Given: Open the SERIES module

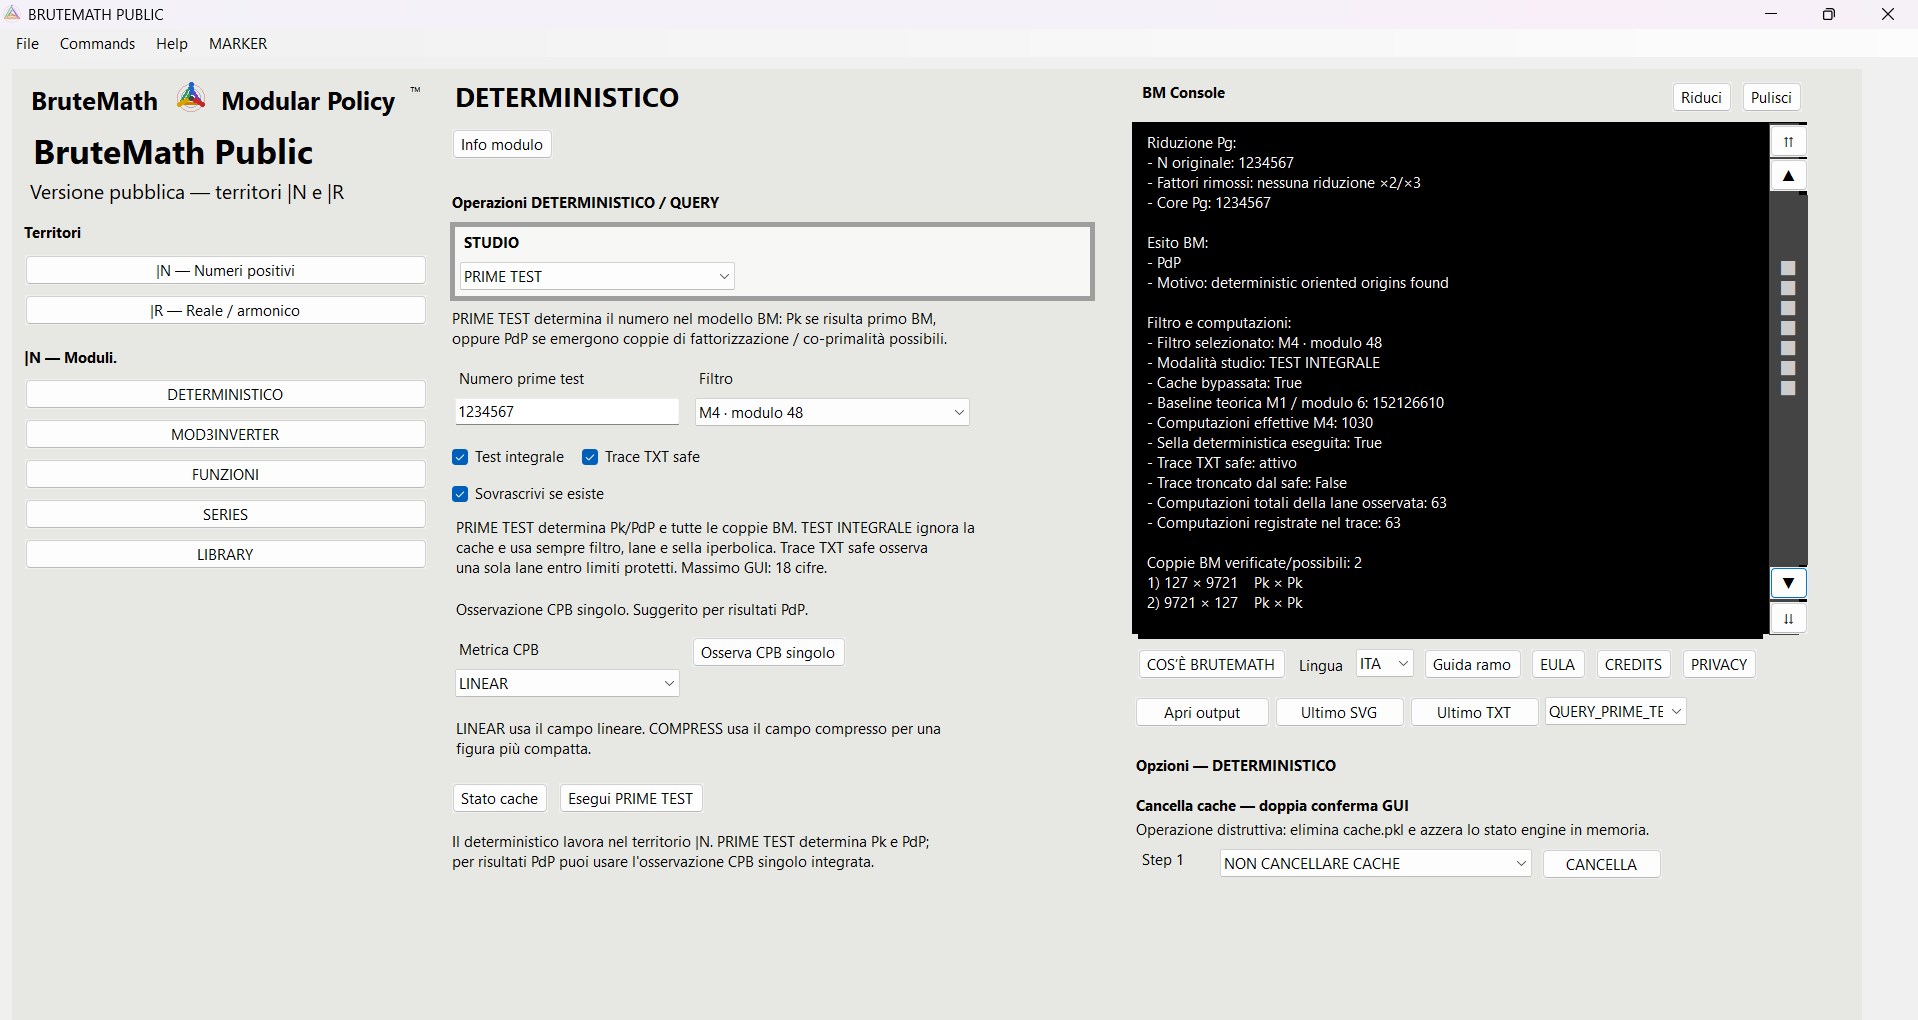Looking at the screenshot, I should (225, 514).
